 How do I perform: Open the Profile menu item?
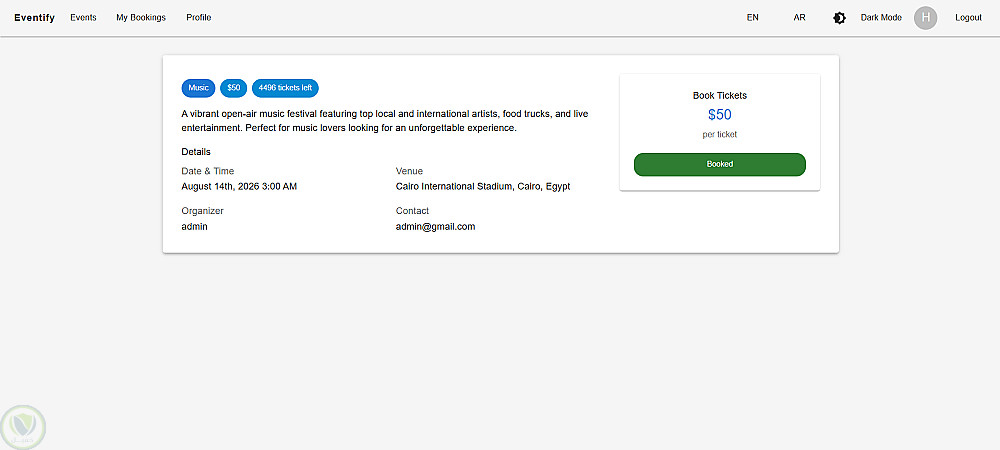[199, 17]
